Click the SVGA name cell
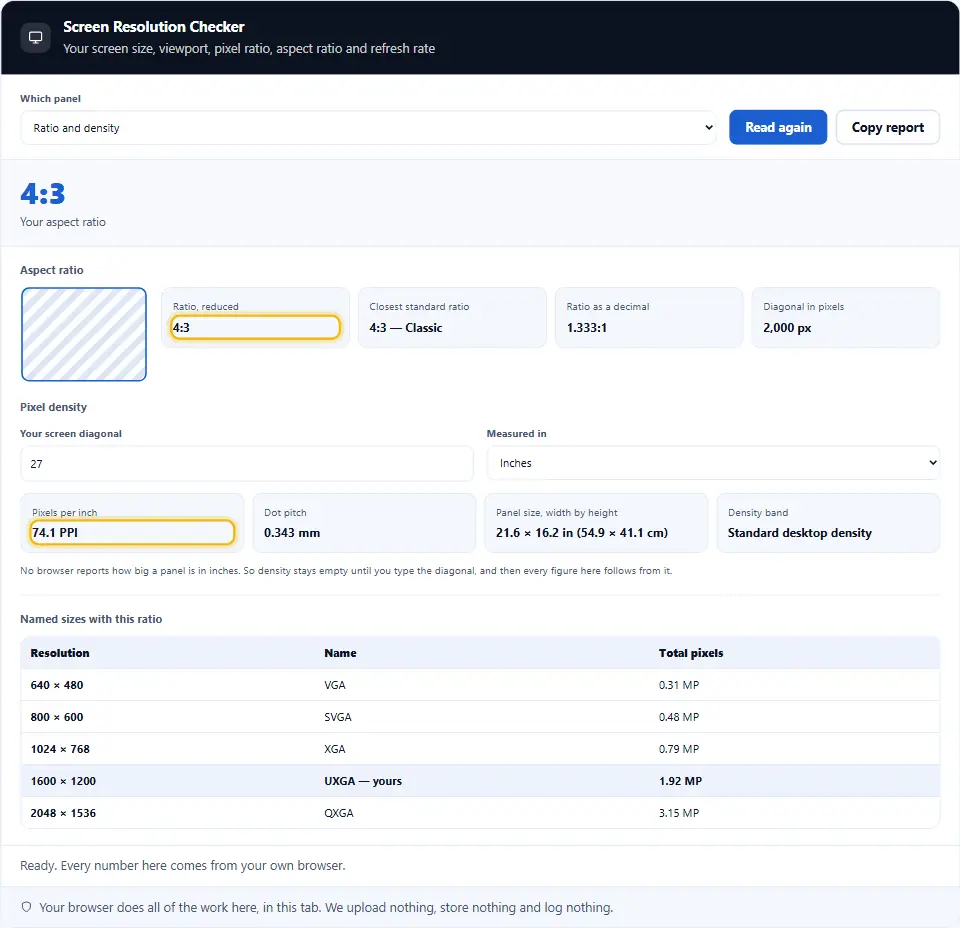Image resolution: width=960 pixels, height=928 pixels. [338, 717]
